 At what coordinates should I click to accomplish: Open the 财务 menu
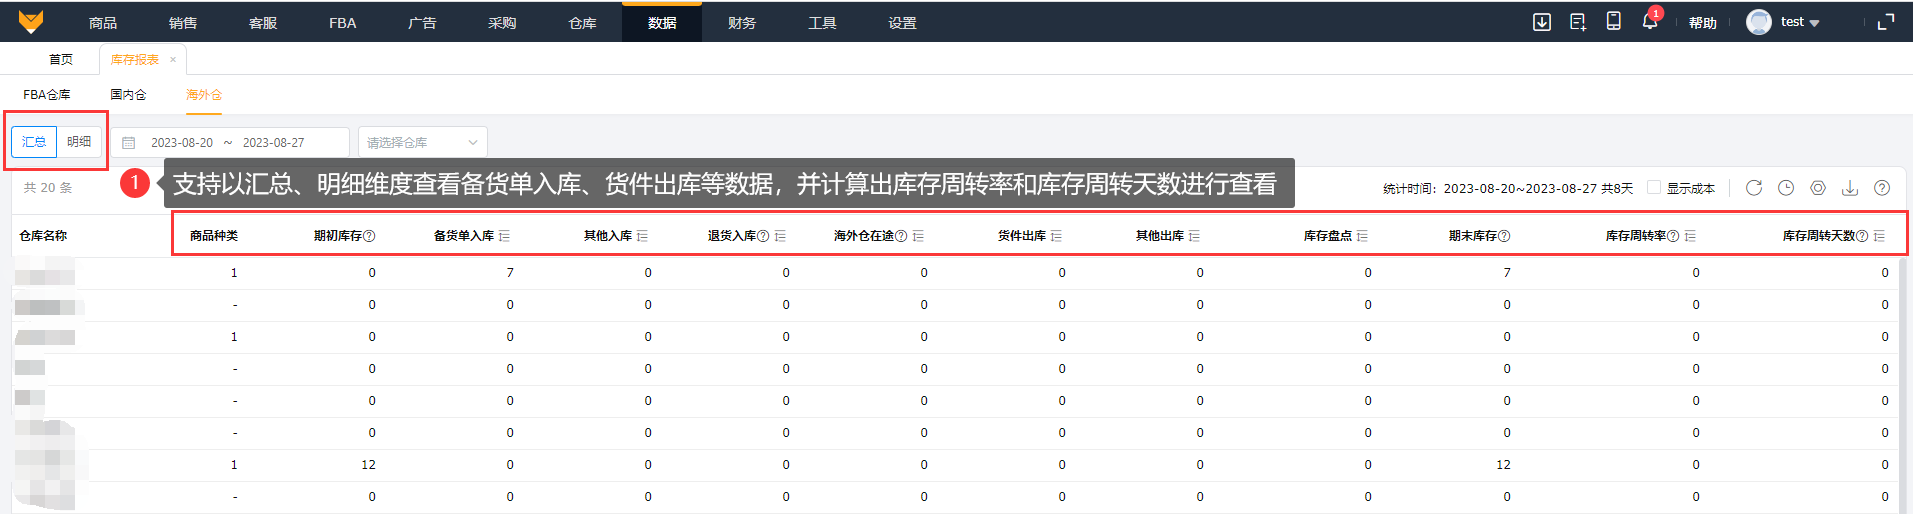[742, 22]
